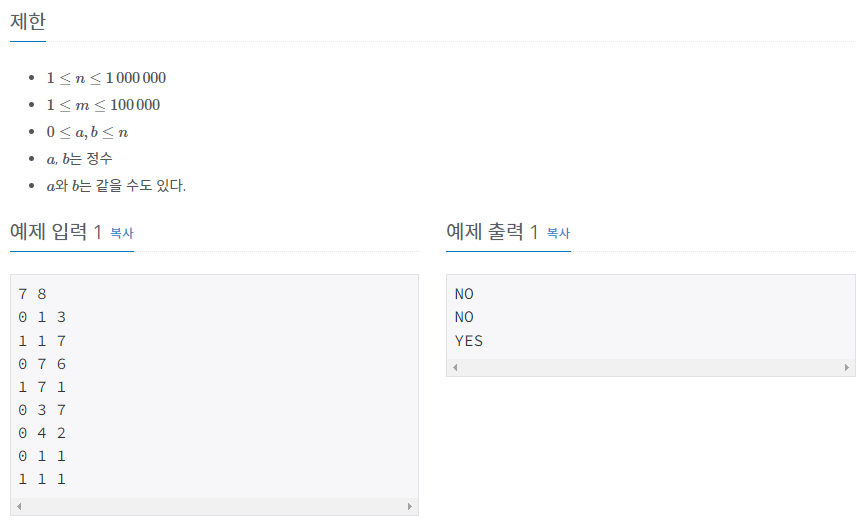The height and width of the screenshot is (524, 862).
Task: Click the constraint 1 ≤ m ≤ 100000
Action: click(x=103, y=105)
